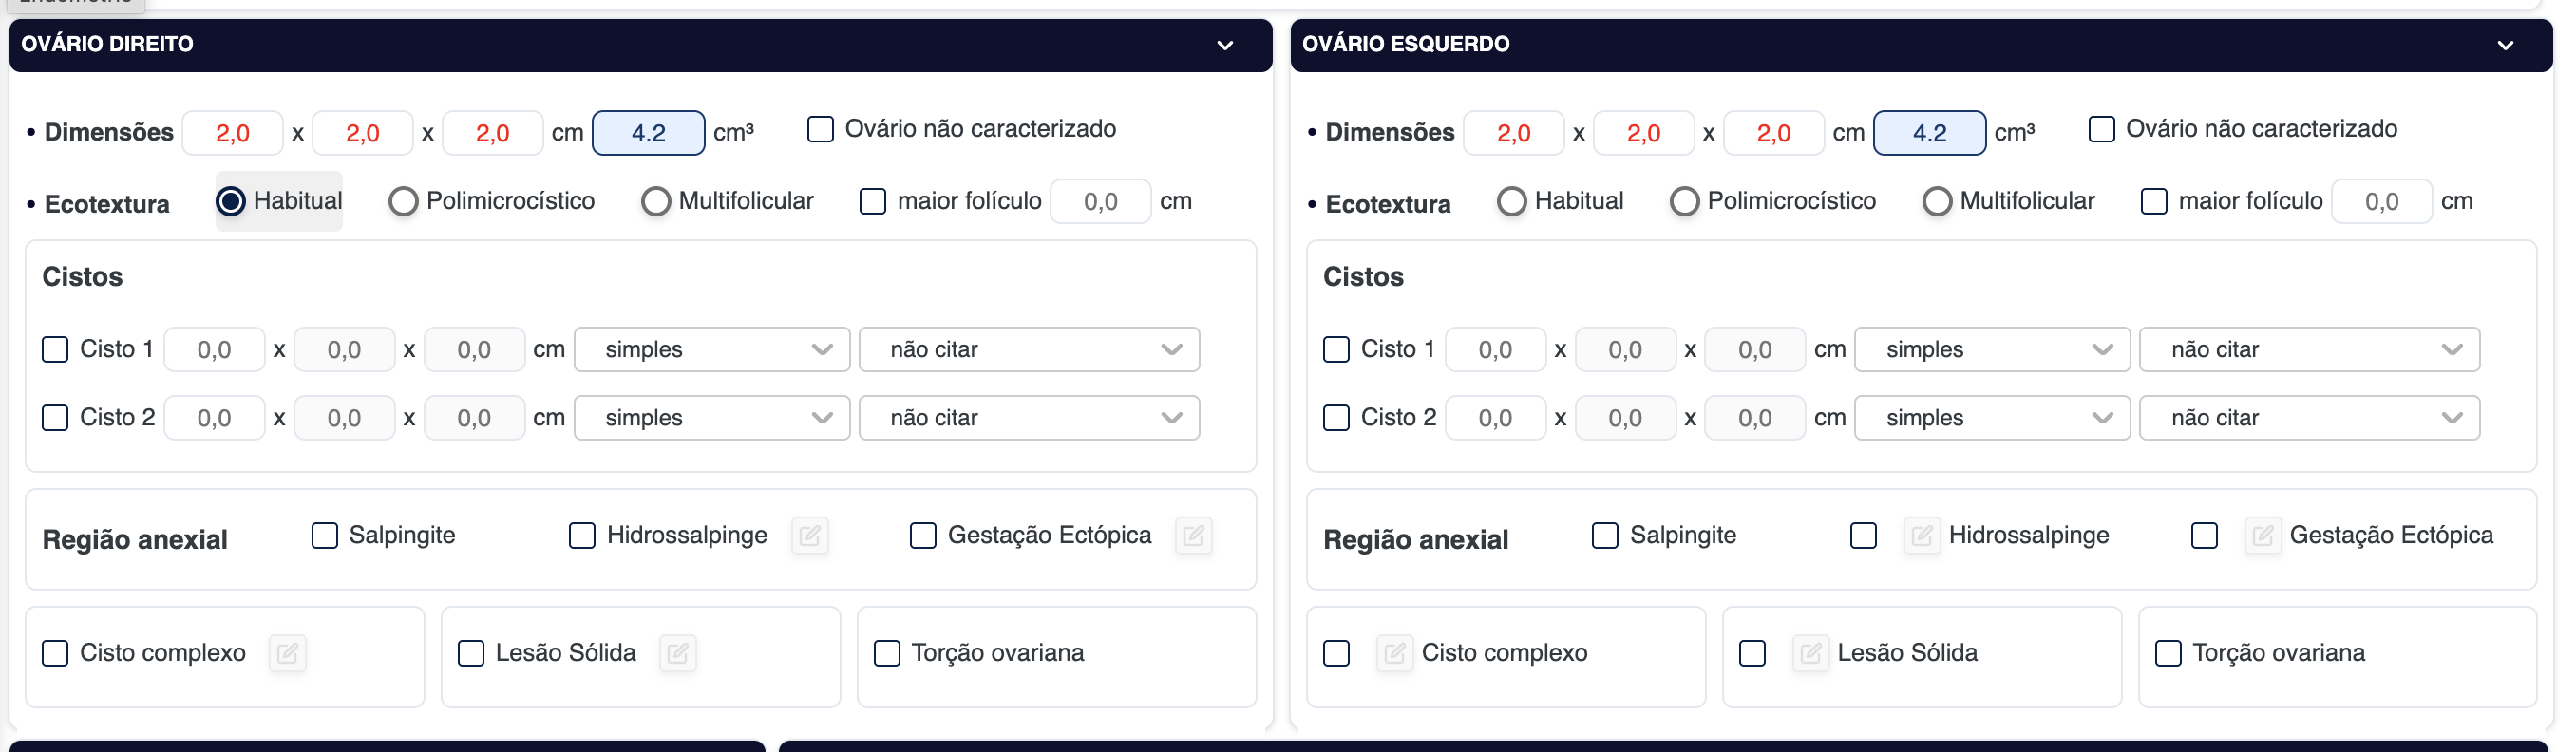
Task: Click left maior folículo size input
Action: point(2380,202)
